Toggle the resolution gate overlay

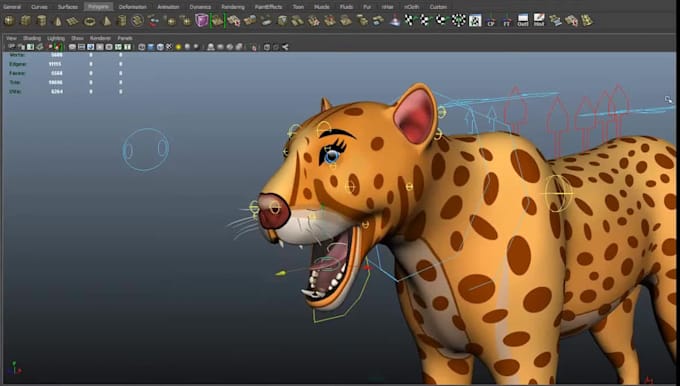pos(90,47)
